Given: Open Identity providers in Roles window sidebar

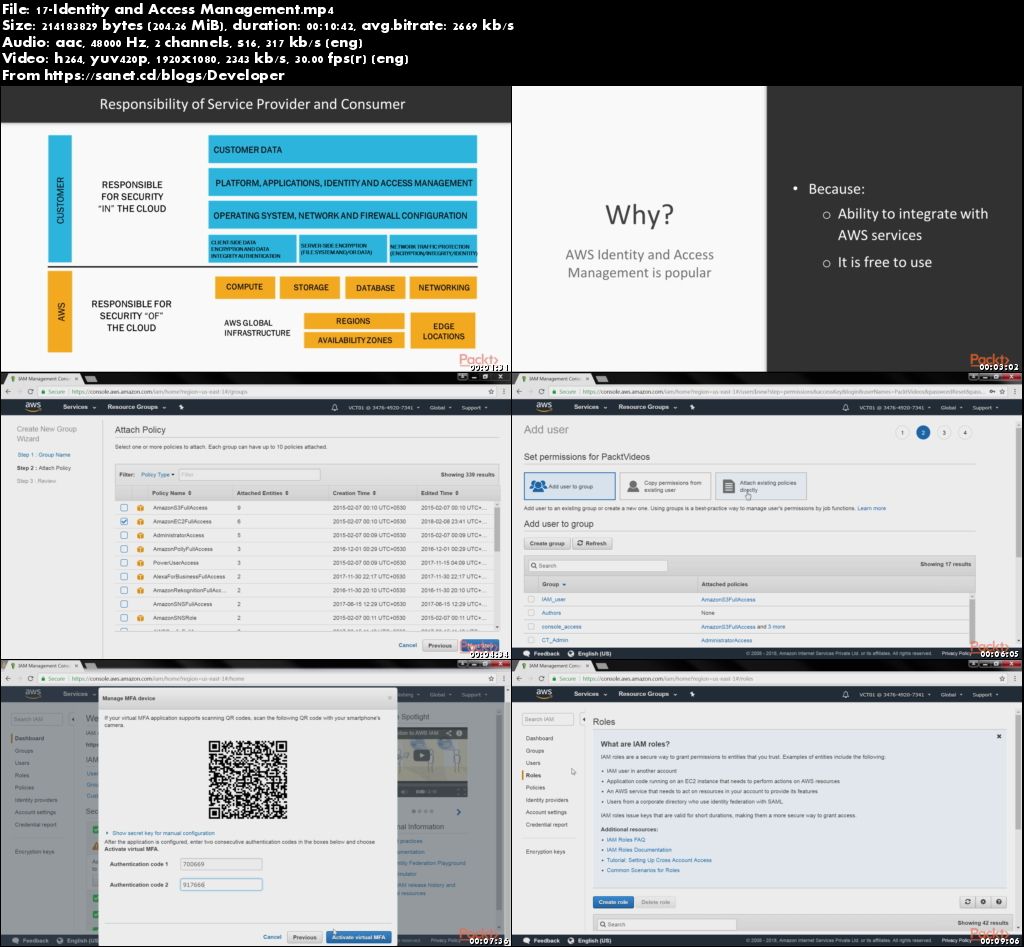Looking at the screenshot, I should [x=547, y=800].
